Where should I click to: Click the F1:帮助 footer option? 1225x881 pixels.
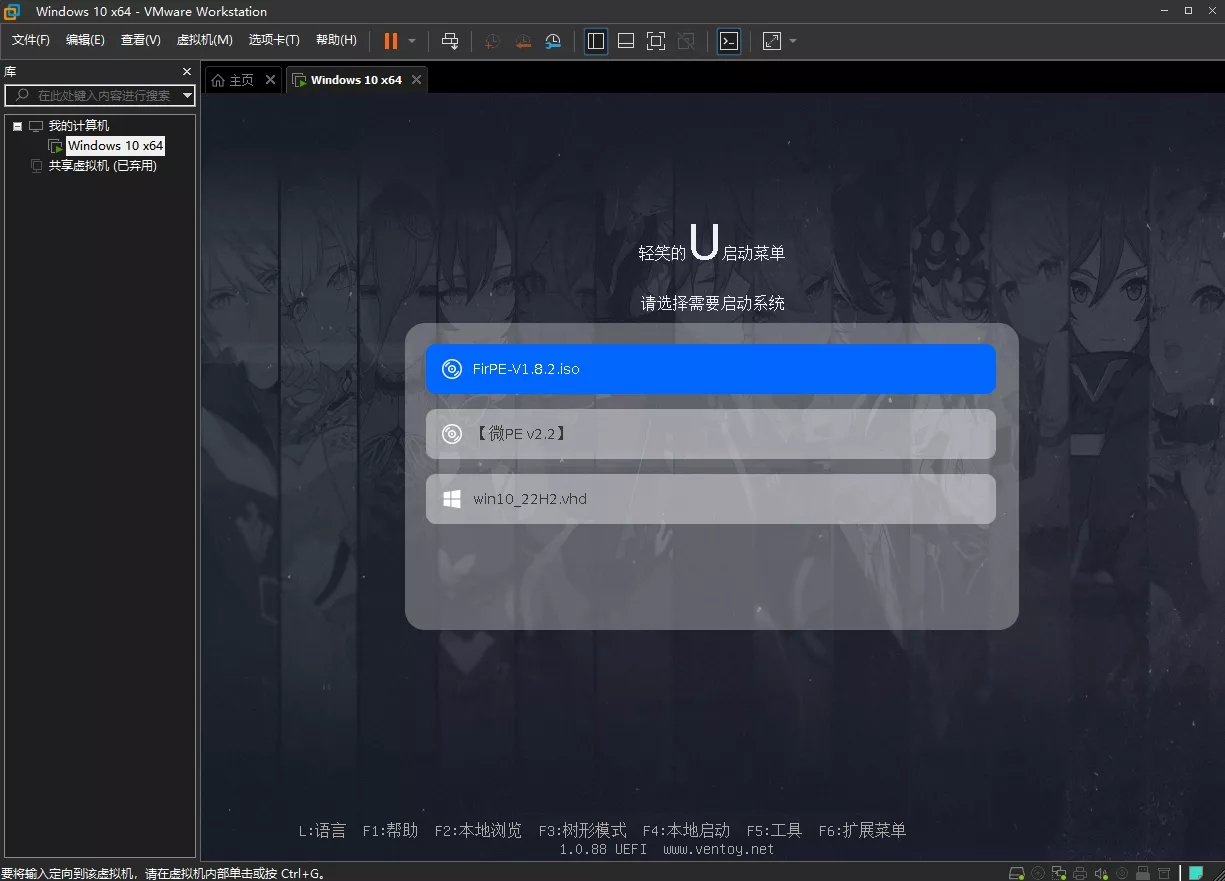(x=390, y=830)
